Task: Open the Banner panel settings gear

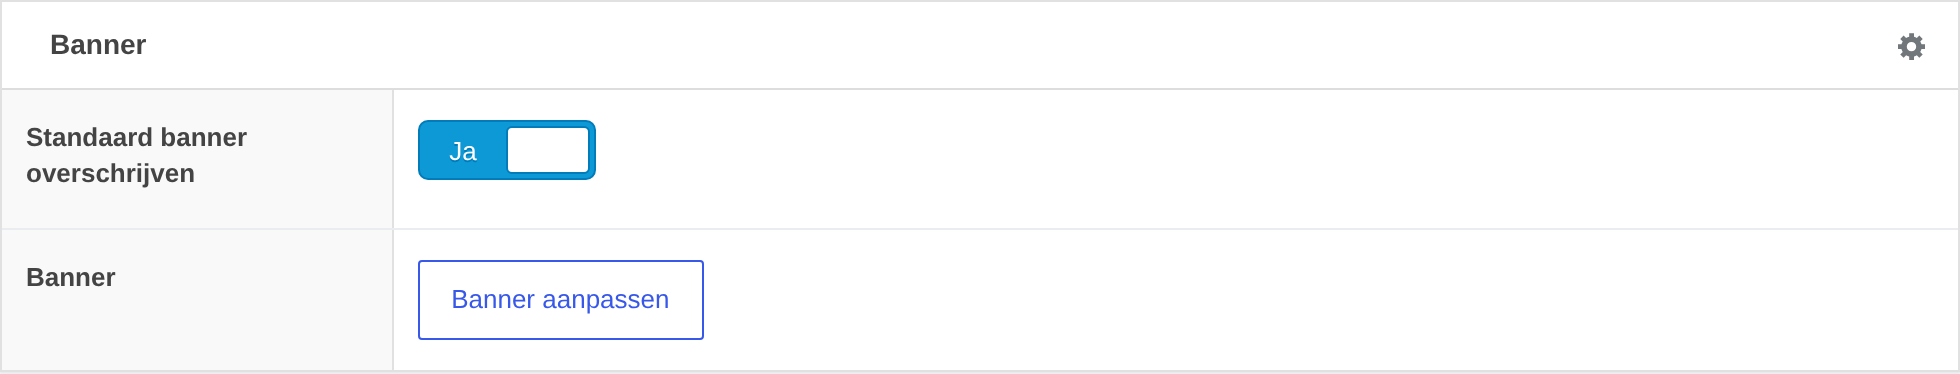Action: pyautogui.click(x=1911, y=46)
